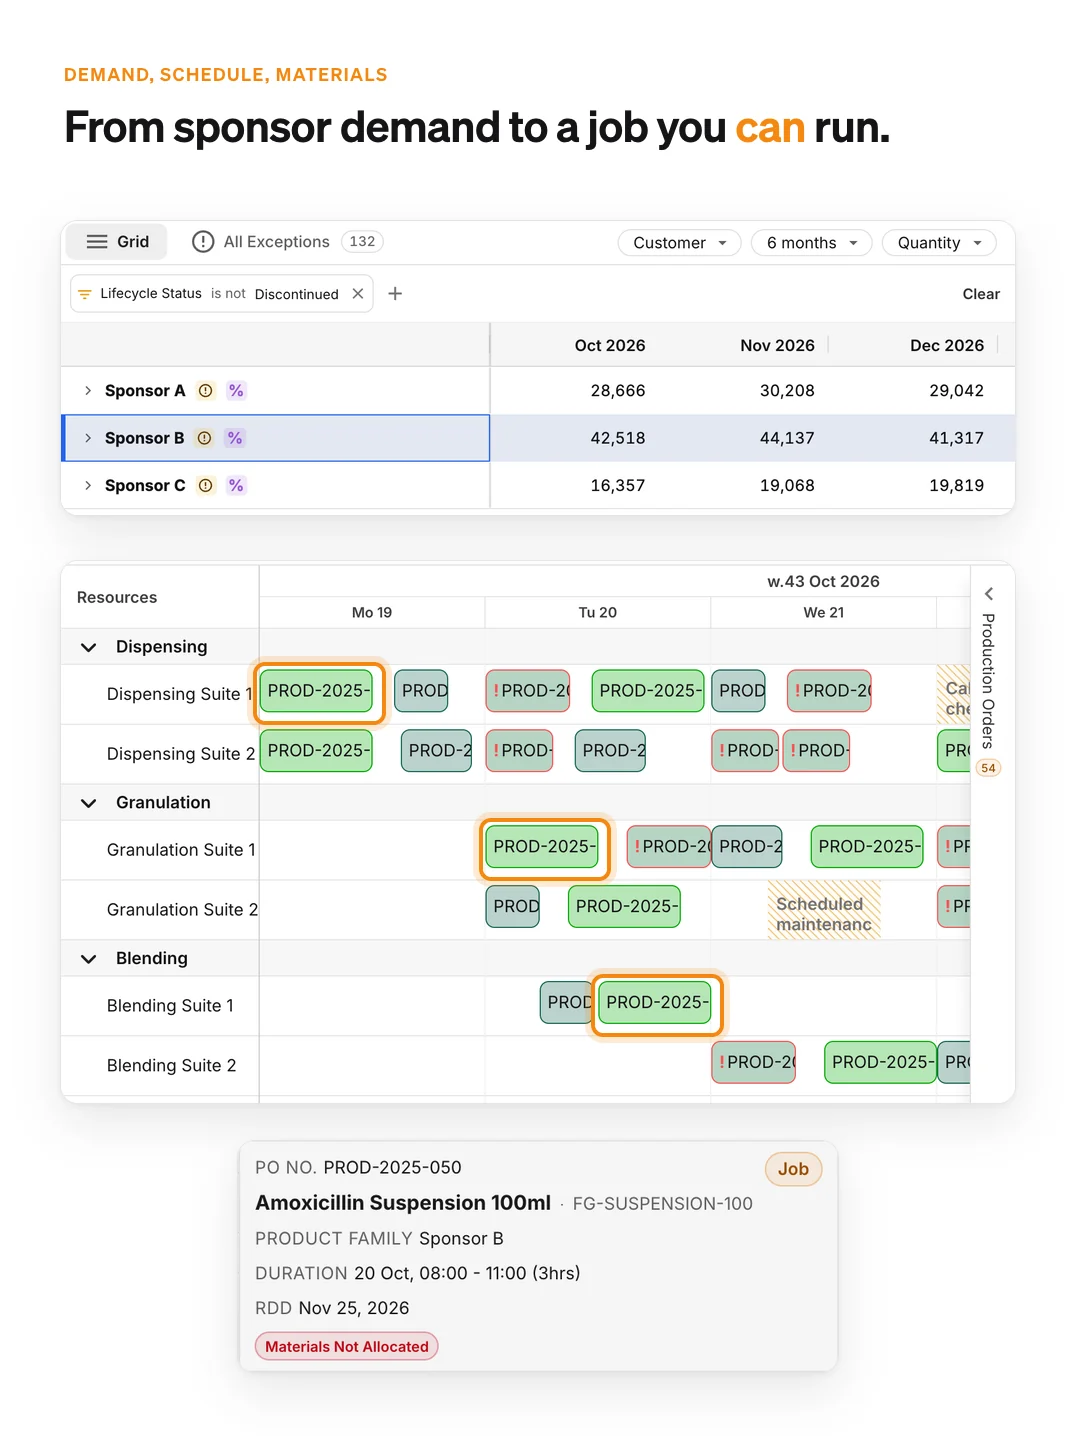Click the product code FG-SUSPENSION-100
This screenshot has height=1446, width=1074.
[662, 1204]
